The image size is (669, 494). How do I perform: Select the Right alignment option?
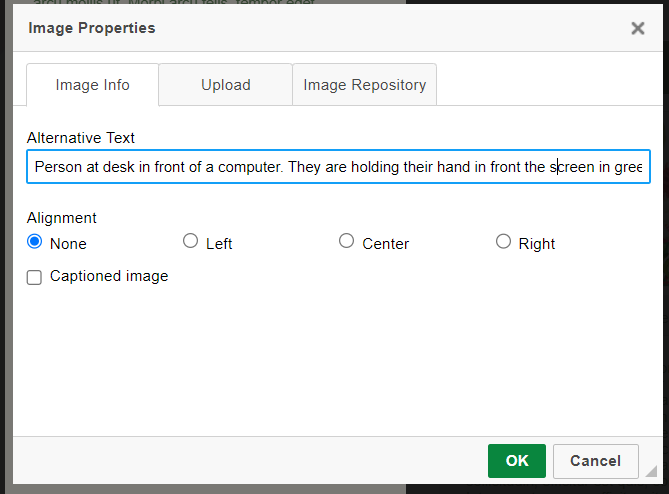[503, 241]
